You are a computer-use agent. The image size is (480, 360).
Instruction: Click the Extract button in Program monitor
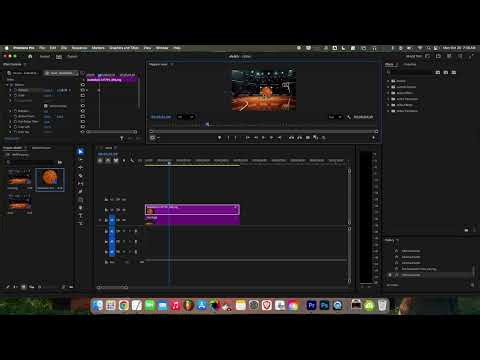(x=299, y=137)
